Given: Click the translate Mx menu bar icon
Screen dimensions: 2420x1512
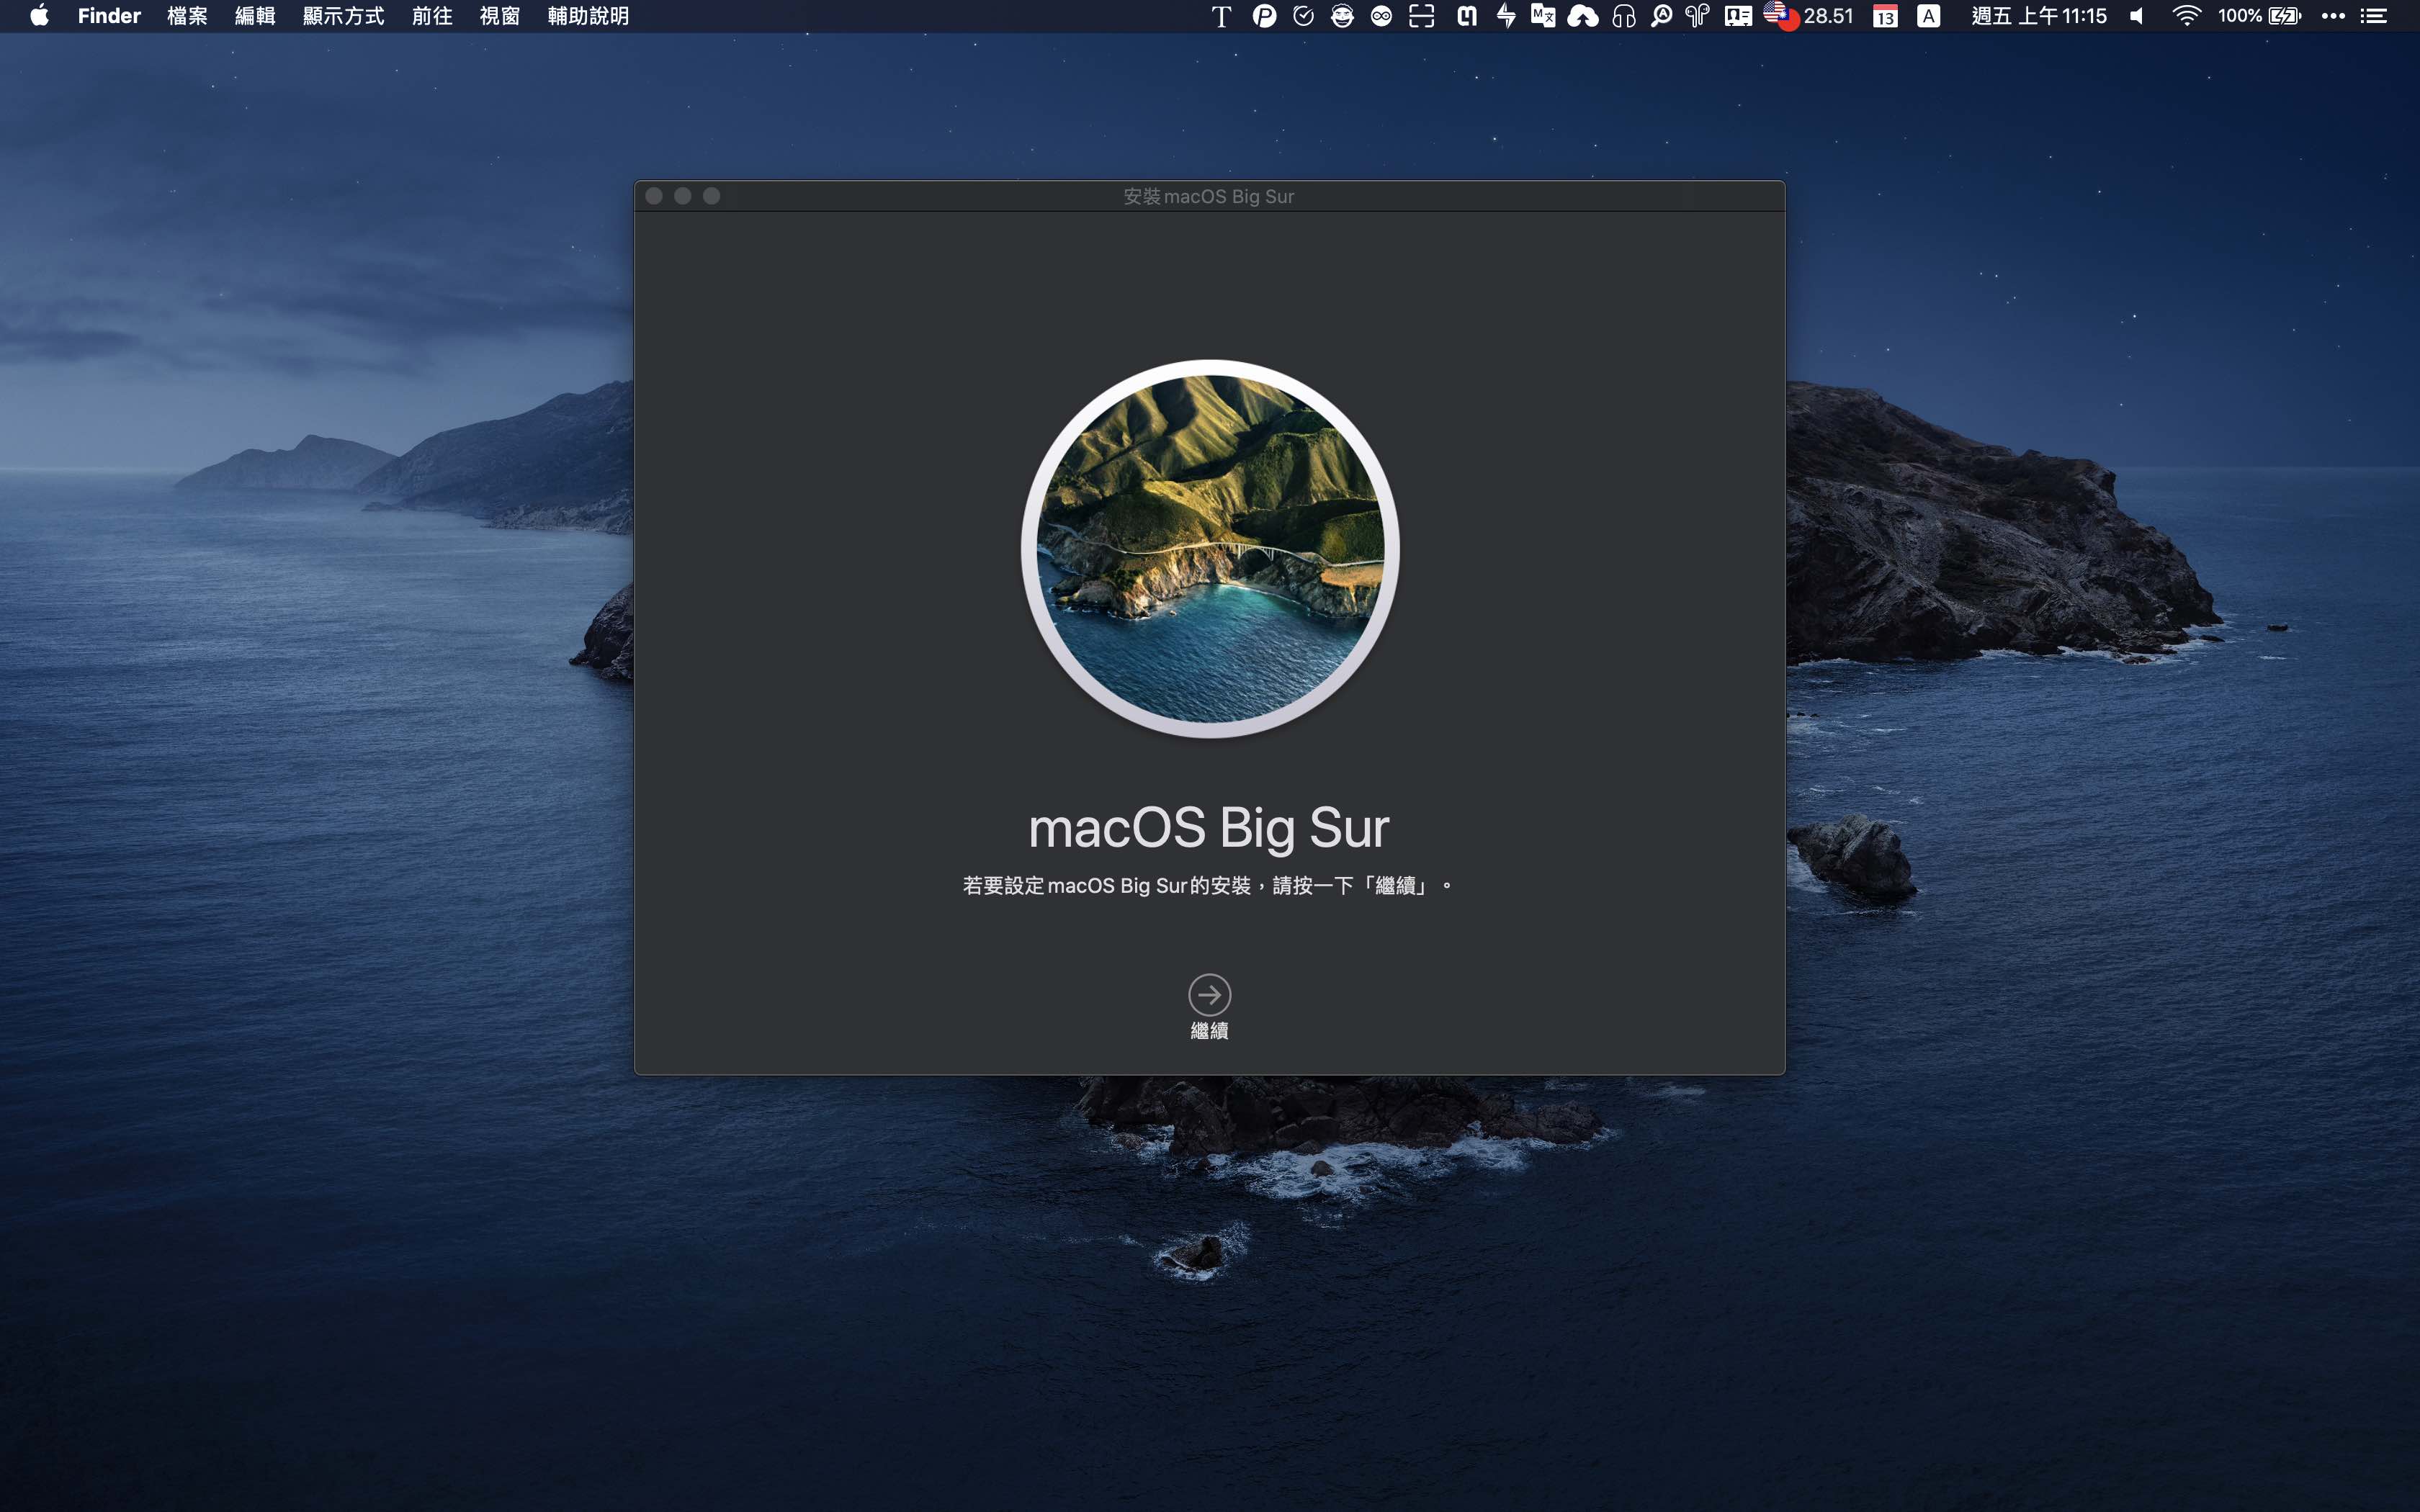Looking at the screenshot, I should pyautogui.click(x=1543, y=16).
